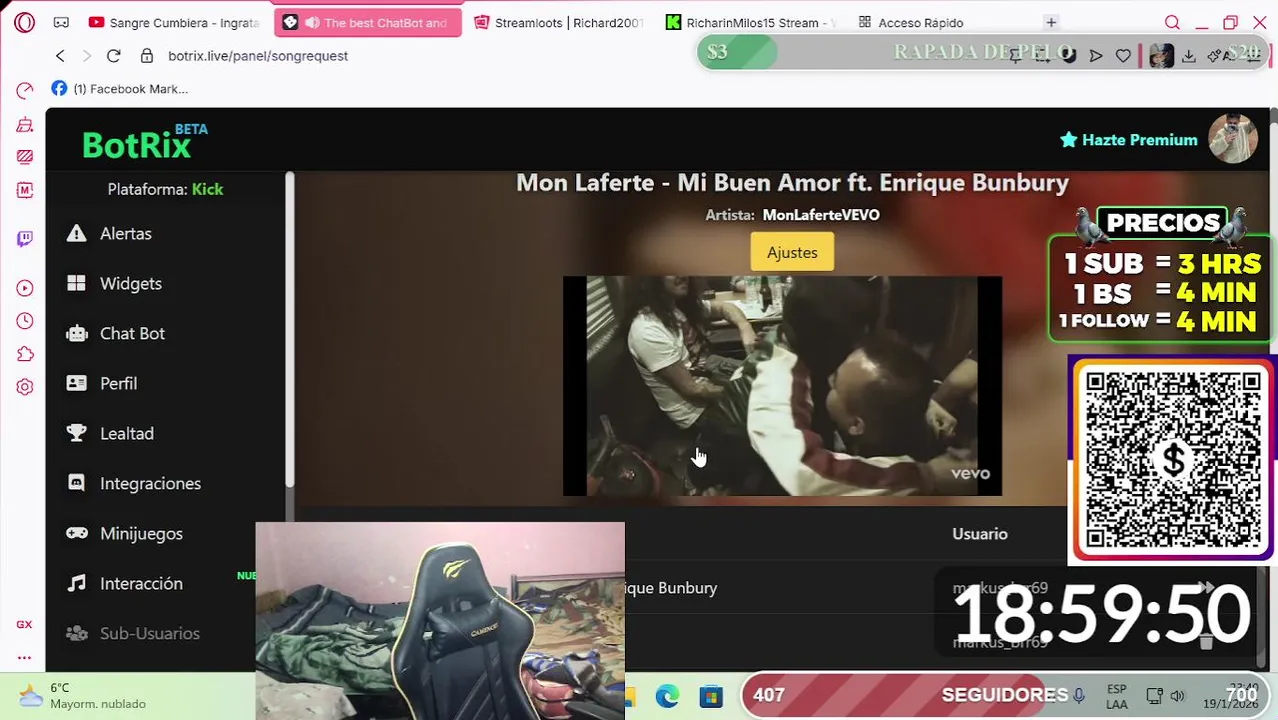The height and width of the screenshot is (720, 1278).
Task: Open Extensions cube icon in sidebar
Action: pos(25,354)
